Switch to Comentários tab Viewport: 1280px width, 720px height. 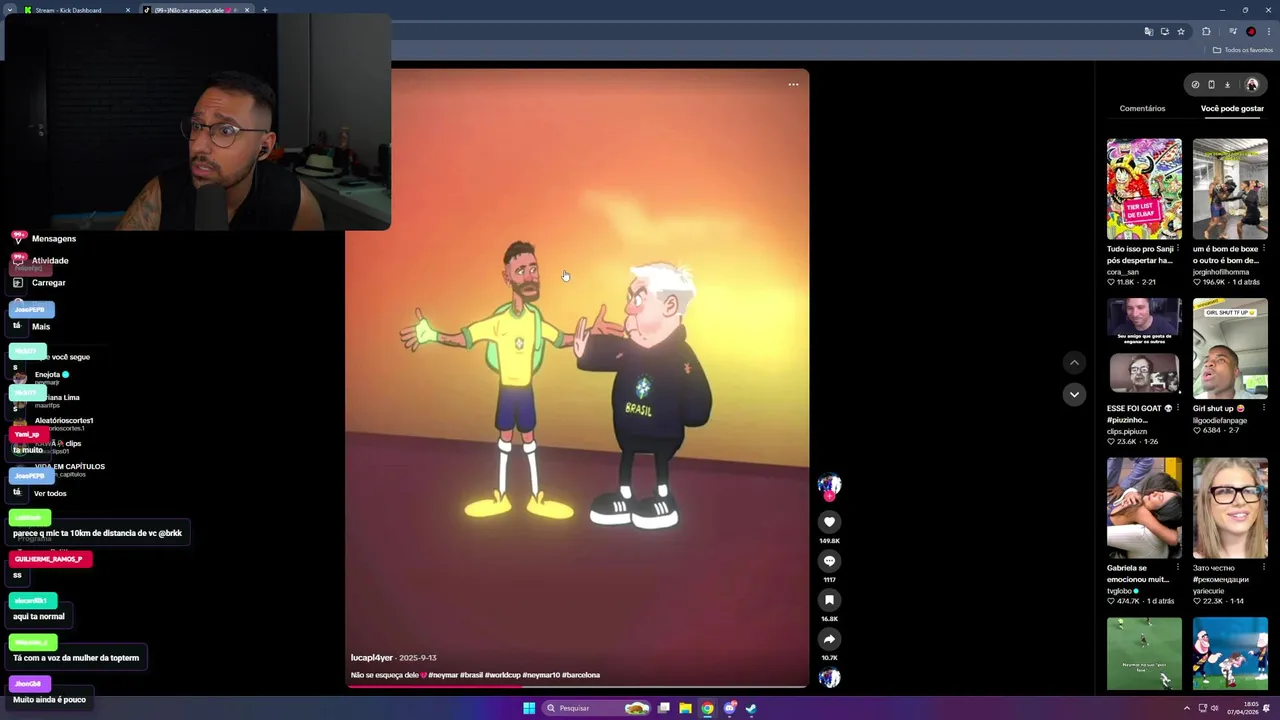pyautogui.click(x=1142, y=108)
